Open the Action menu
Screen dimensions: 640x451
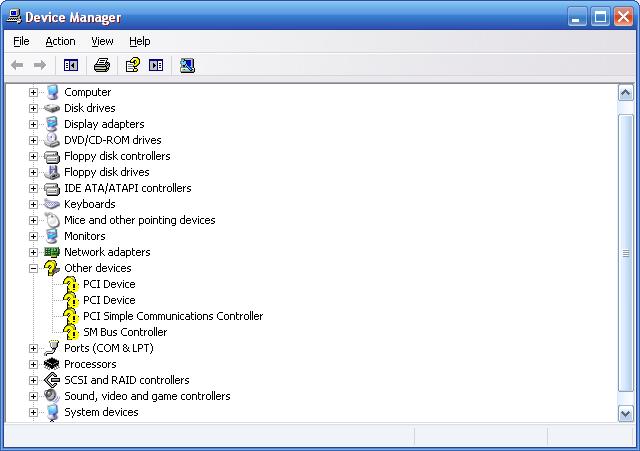point(60,41)
